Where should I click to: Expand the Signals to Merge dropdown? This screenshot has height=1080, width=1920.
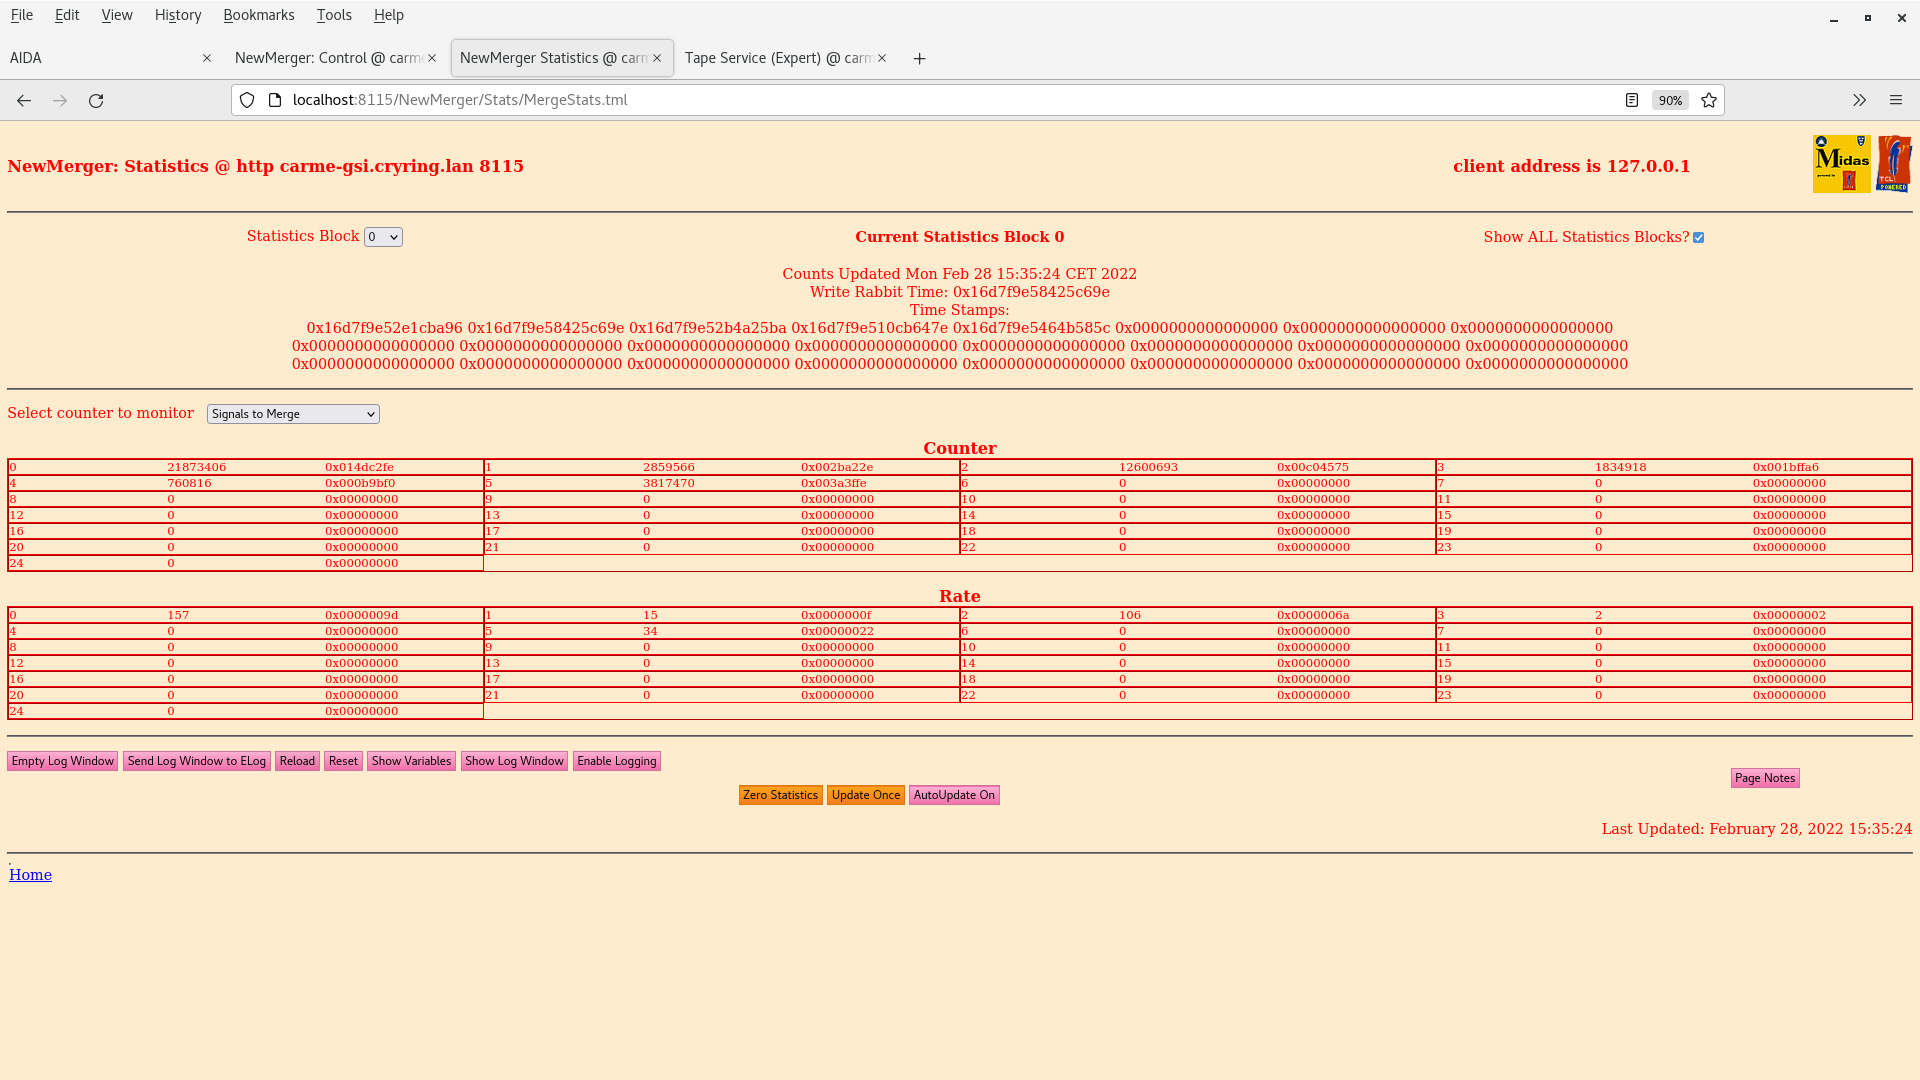coord(293,414)
